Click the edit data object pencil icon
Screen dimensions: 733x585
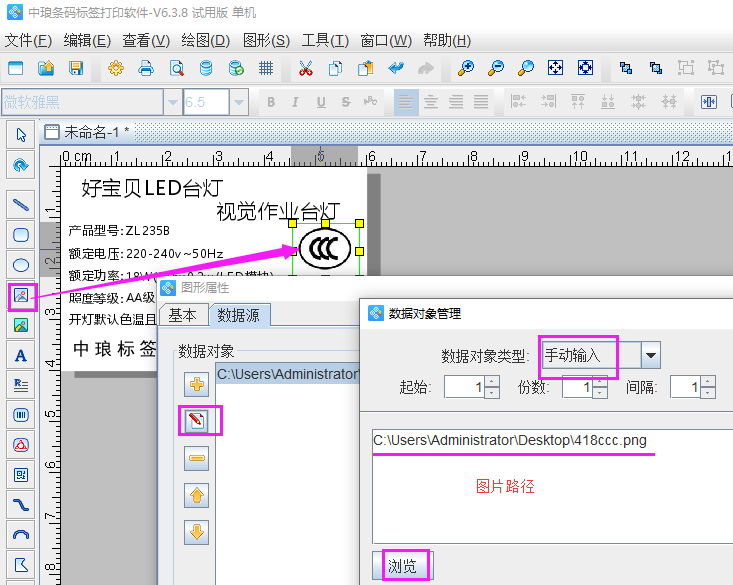pos(197,421)
